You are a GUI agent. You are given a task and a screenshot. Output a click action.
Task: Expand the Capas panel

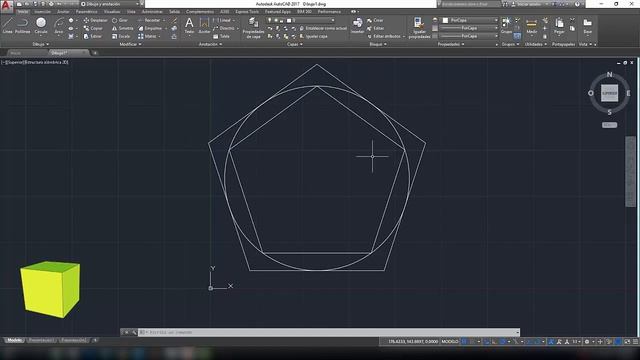tap(294, 44)
